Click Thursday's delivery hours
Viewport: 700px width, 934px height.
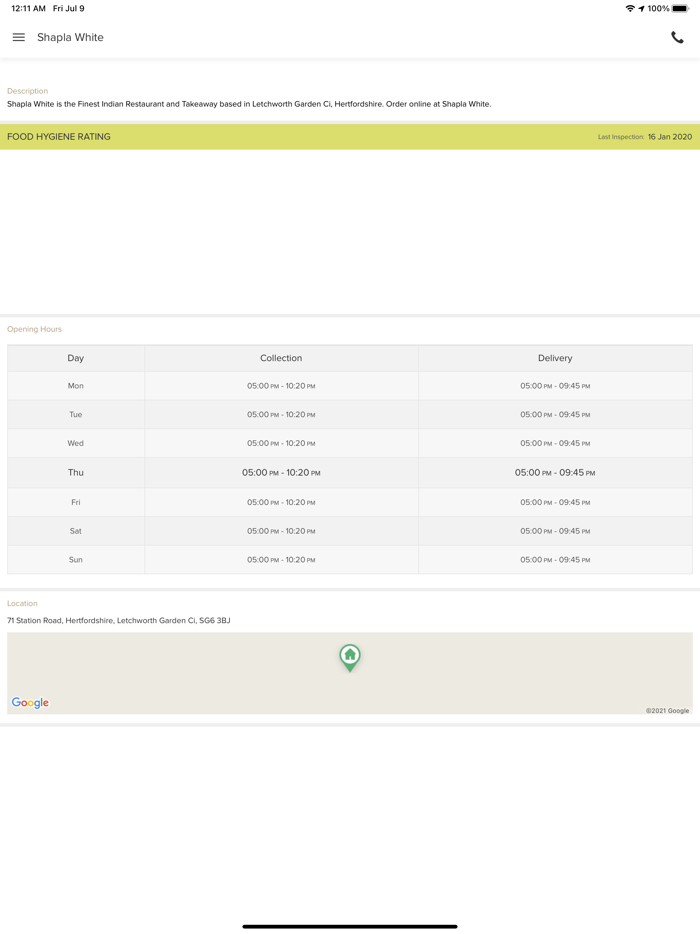coord(555,472)
